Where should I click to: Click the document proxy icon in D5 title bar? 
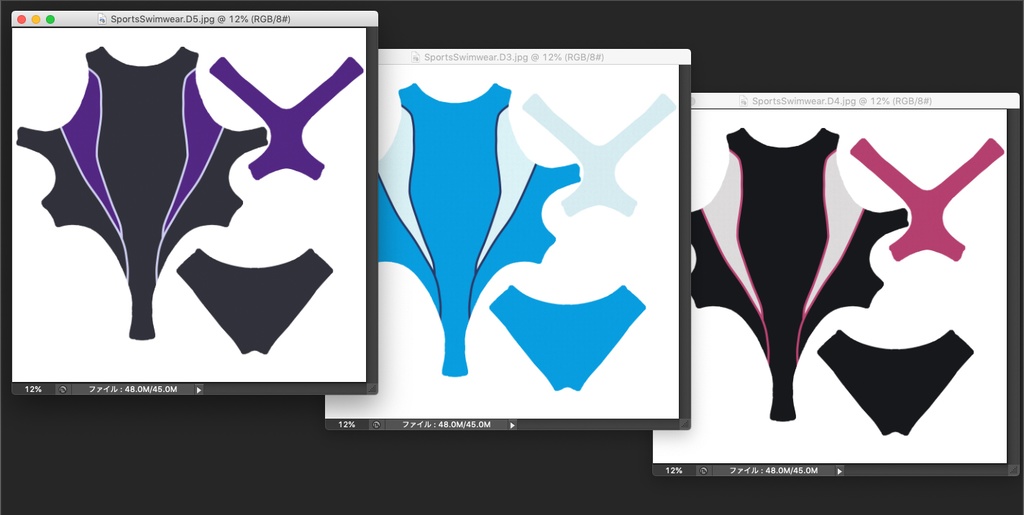102,20
